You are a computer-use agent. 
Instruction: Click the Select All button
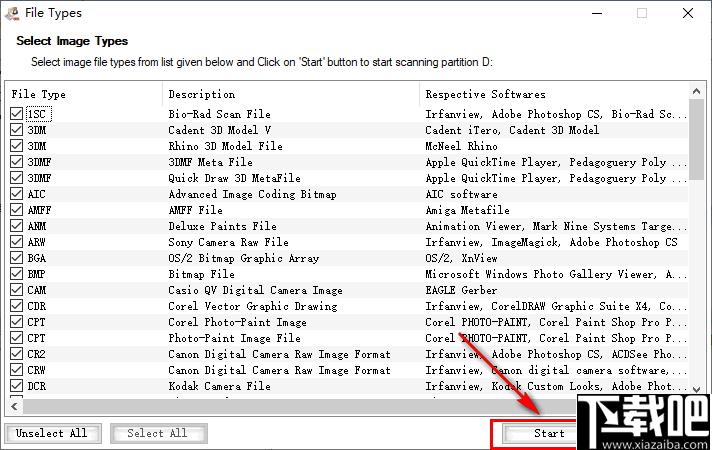pyautogui.click(x=158, y=433)
